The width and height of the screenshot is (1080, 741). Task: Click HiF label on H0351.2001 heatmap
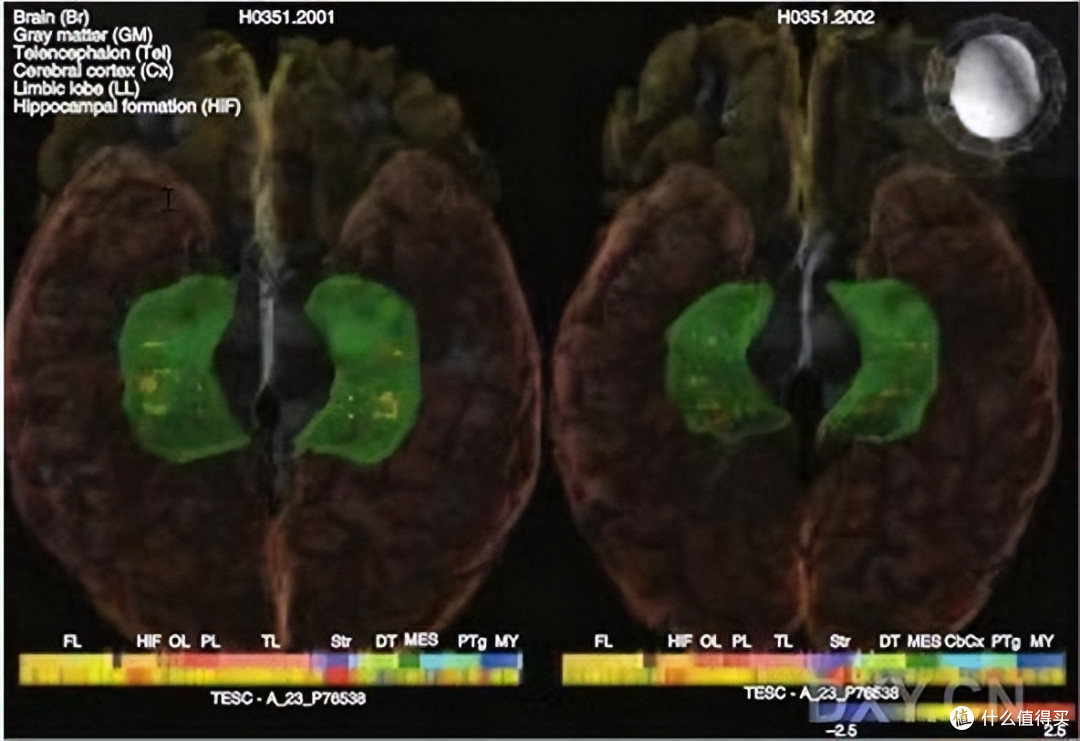pos(149,642)
